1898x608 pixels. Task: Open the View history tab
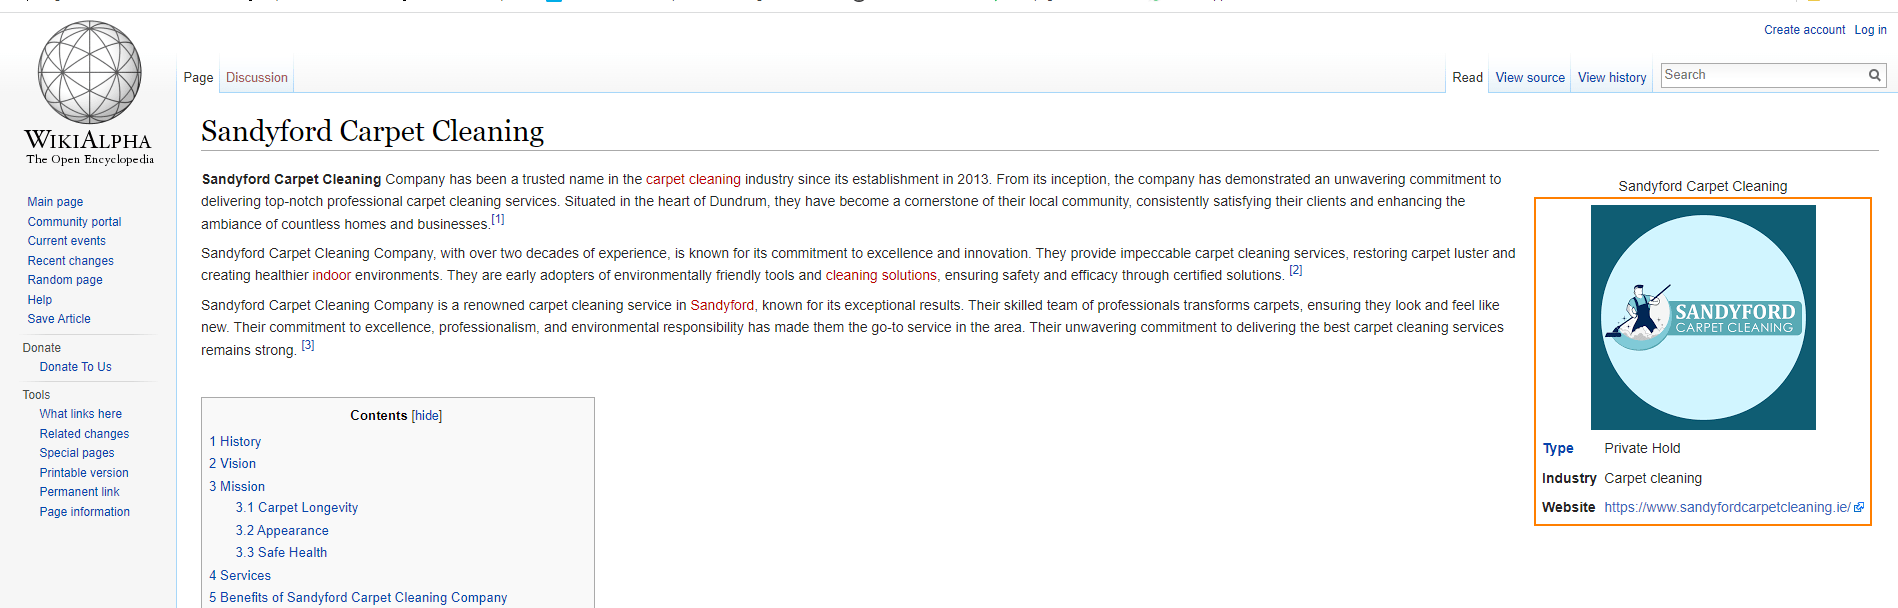(x=1612, y=78)
